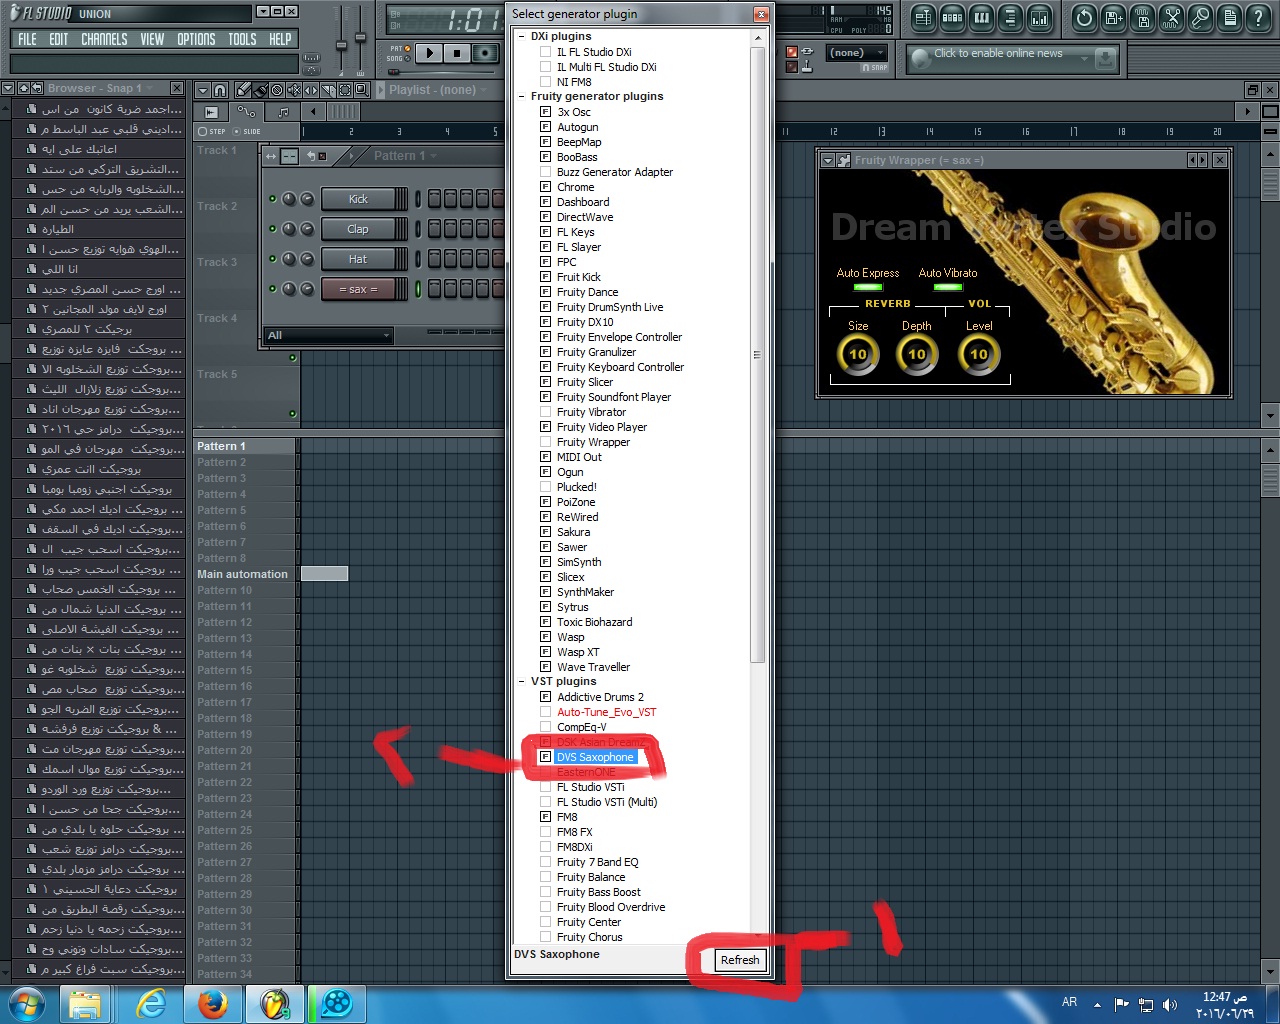Click the render to wave file icon
Image resolution: width=1280 pixels, height=1024 pixels.
(1142, 18)
